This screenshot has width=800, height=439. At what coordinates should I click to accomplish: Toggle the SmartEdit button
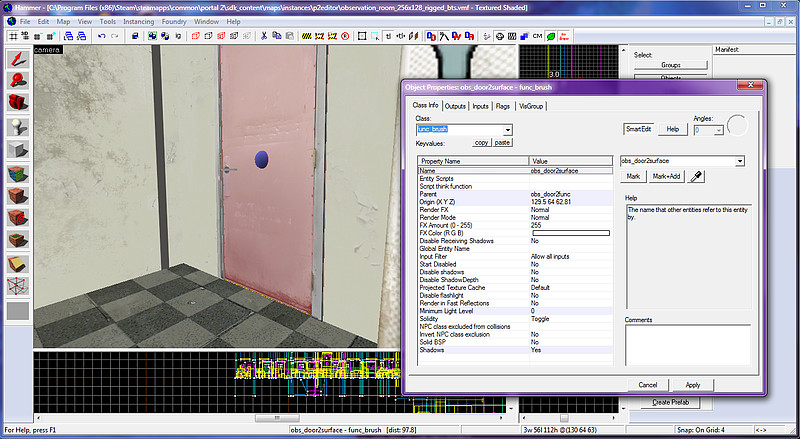tap(638, 129)
